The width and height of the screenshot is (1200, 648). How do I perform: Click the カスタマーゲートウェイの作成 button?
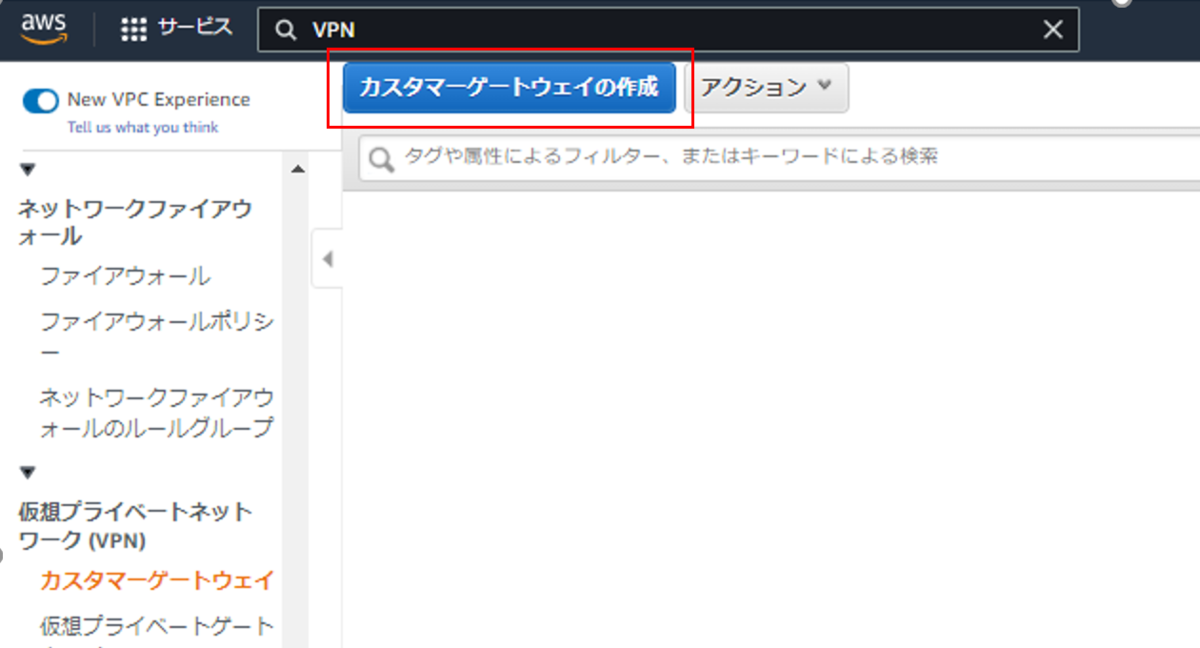(511, 88)
